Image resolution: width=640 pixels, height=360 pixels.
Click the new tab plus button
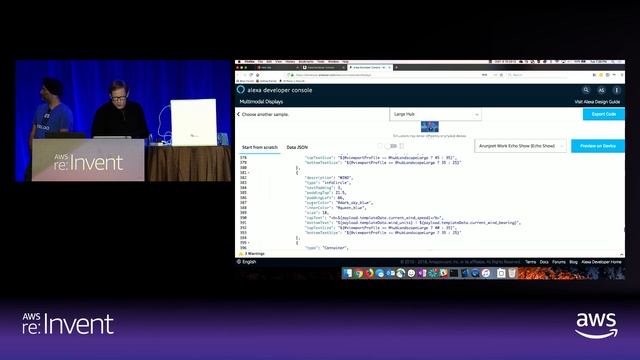396,67
